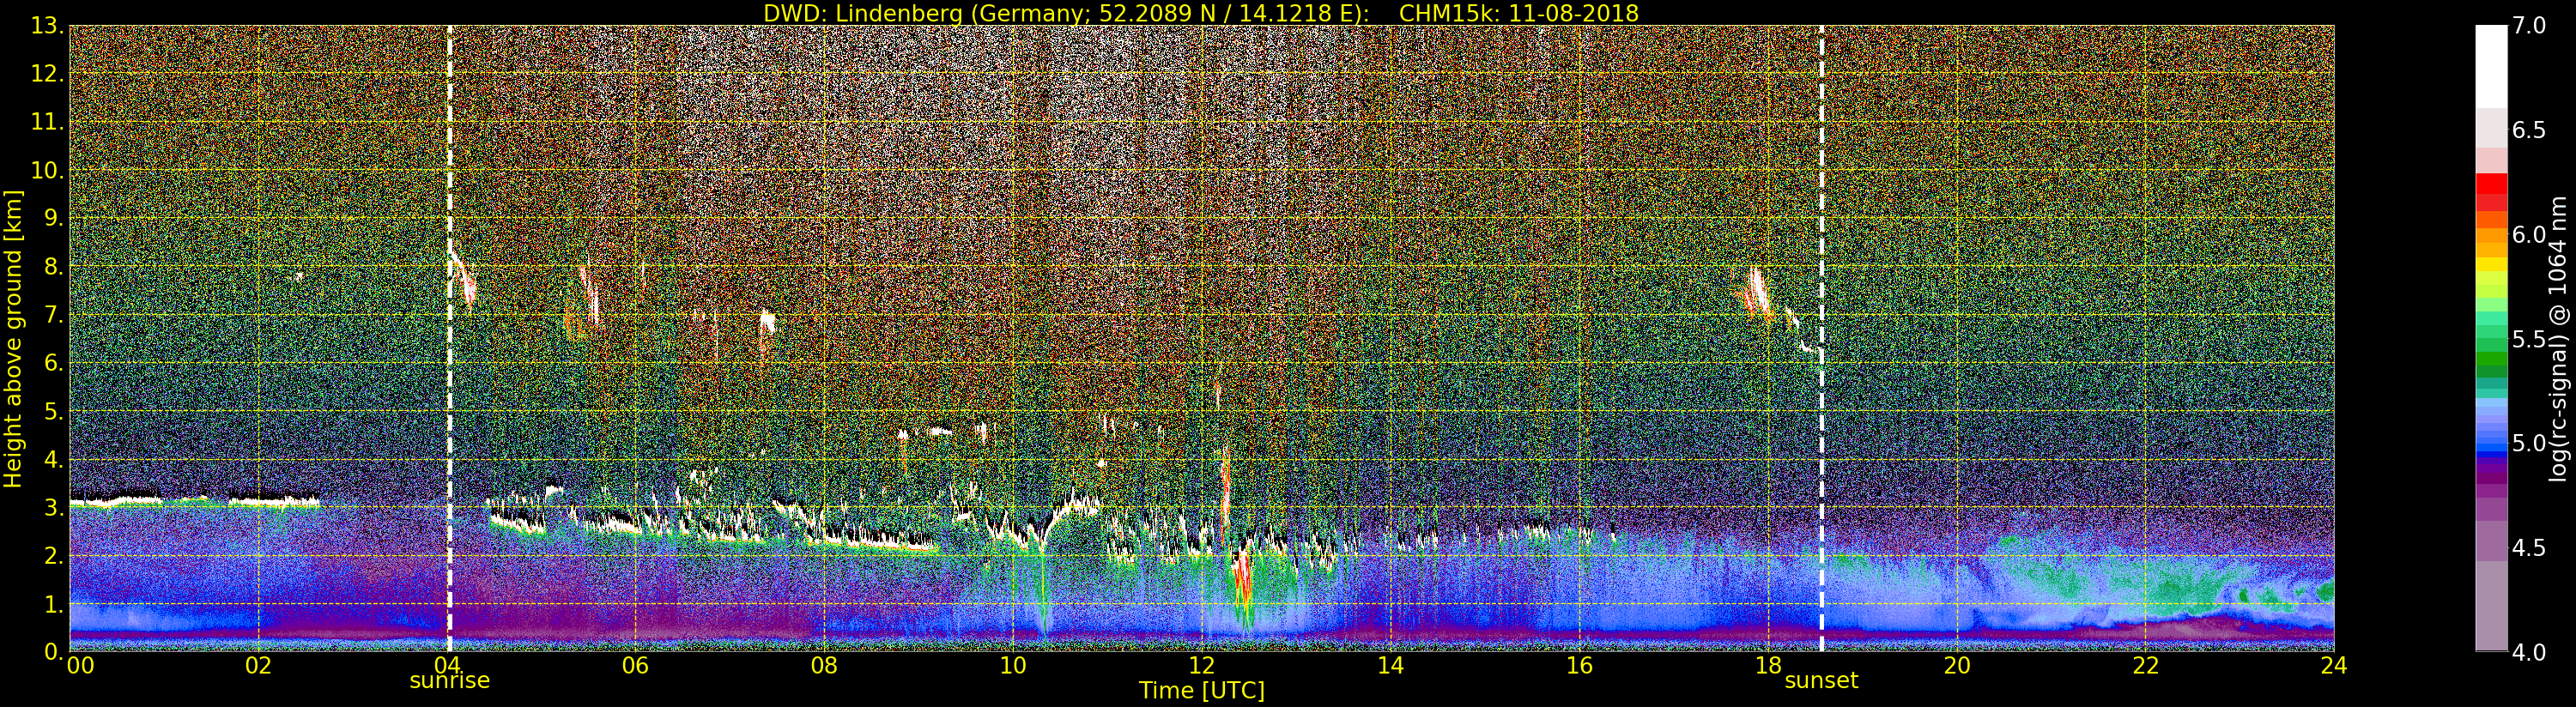The height and width of the screenshot is (707, 2576).
Task: Click height axis tick '1.' near bottom
Action: 52,603
